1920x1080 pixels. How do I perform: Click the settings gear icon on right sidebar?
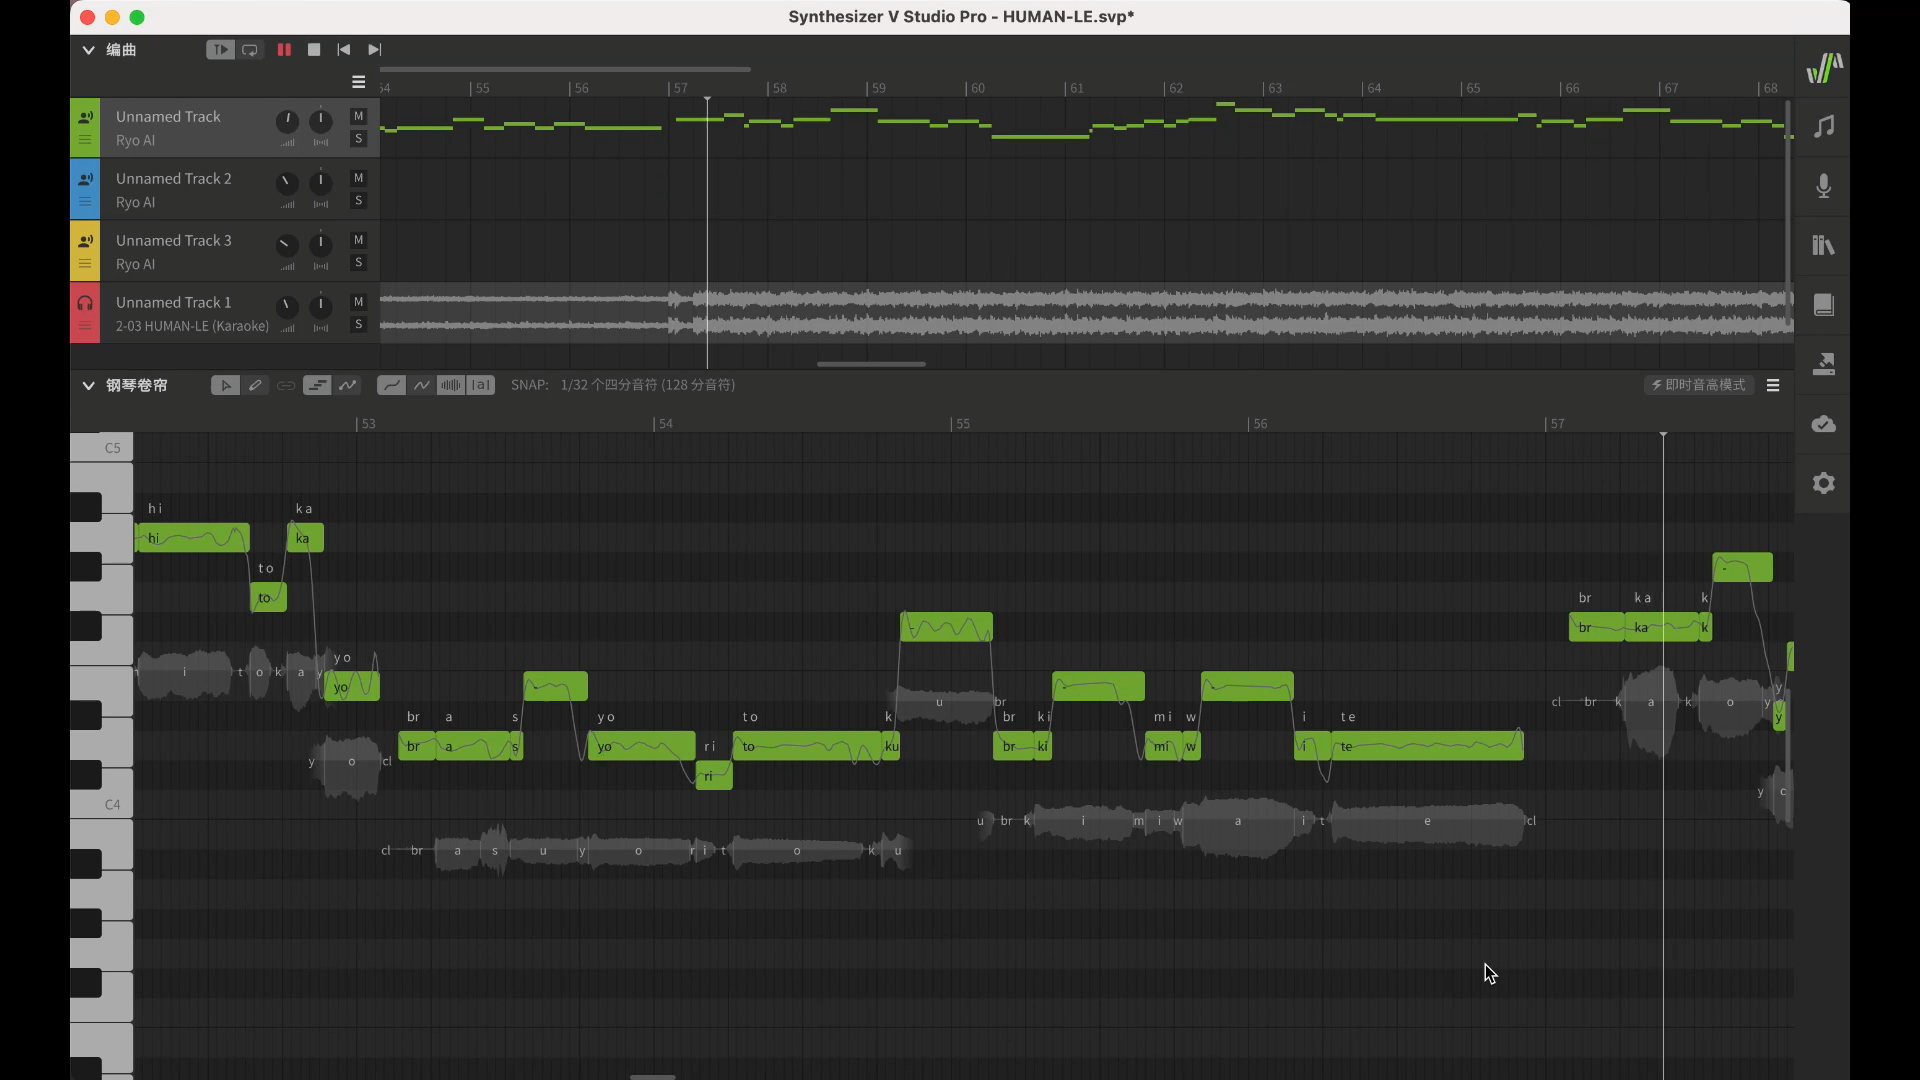(1824, 483)
